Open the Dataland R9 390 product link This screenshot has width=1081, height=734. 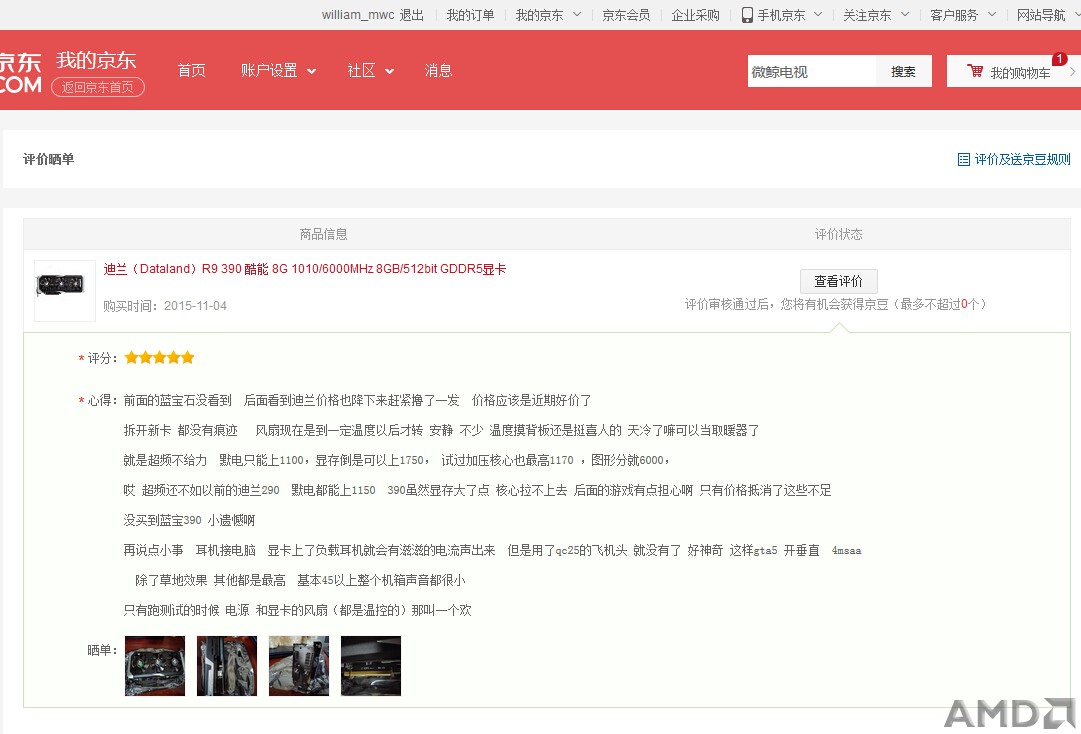305,269
